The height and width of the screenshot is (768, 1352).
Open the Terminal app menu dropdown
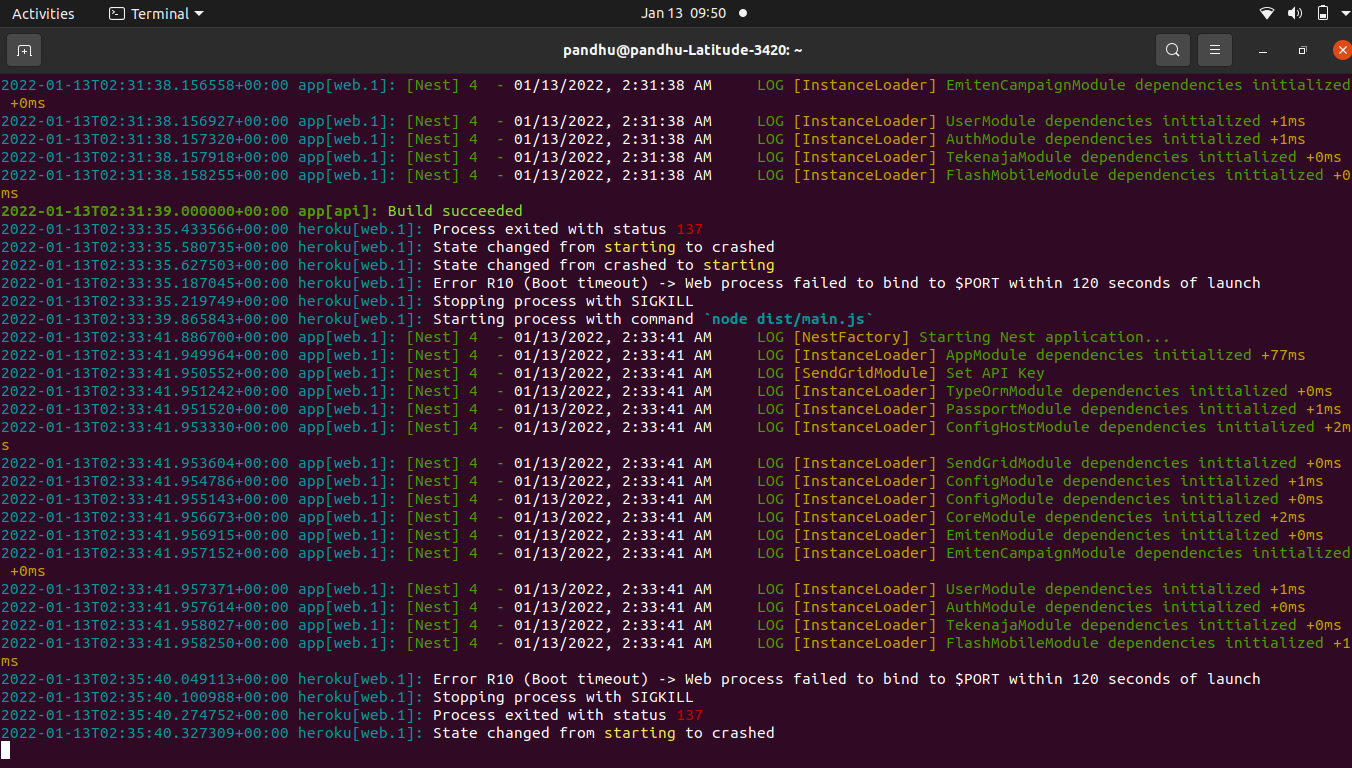click(156, 14)
